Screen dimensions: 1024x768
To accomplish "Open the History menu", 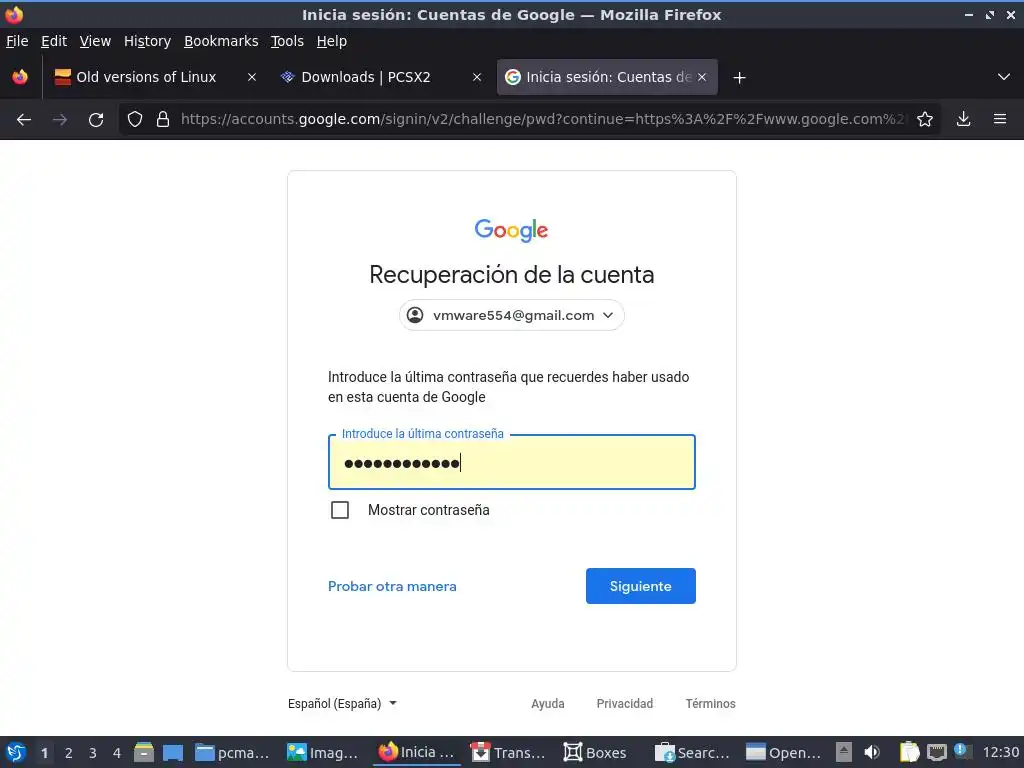I will [147, 41].
